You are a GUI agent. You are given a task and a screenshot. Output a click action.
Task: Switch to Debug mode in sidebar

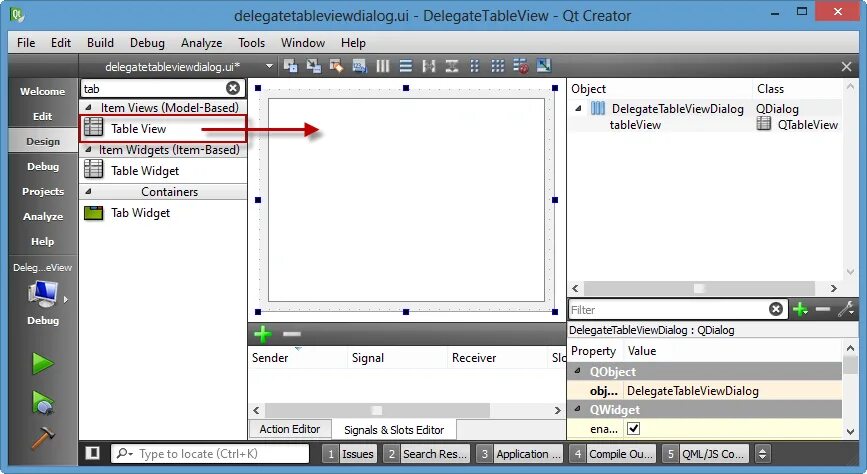43,166
